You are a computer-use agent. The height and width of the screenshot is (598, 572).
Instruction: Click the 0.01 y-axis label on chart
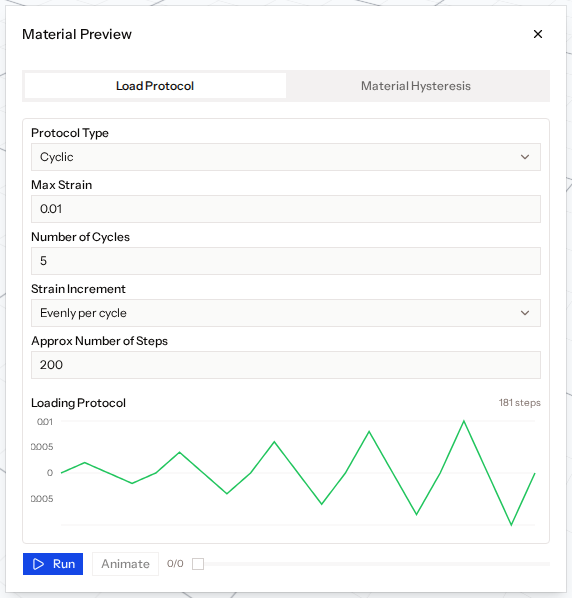(45, 422)
